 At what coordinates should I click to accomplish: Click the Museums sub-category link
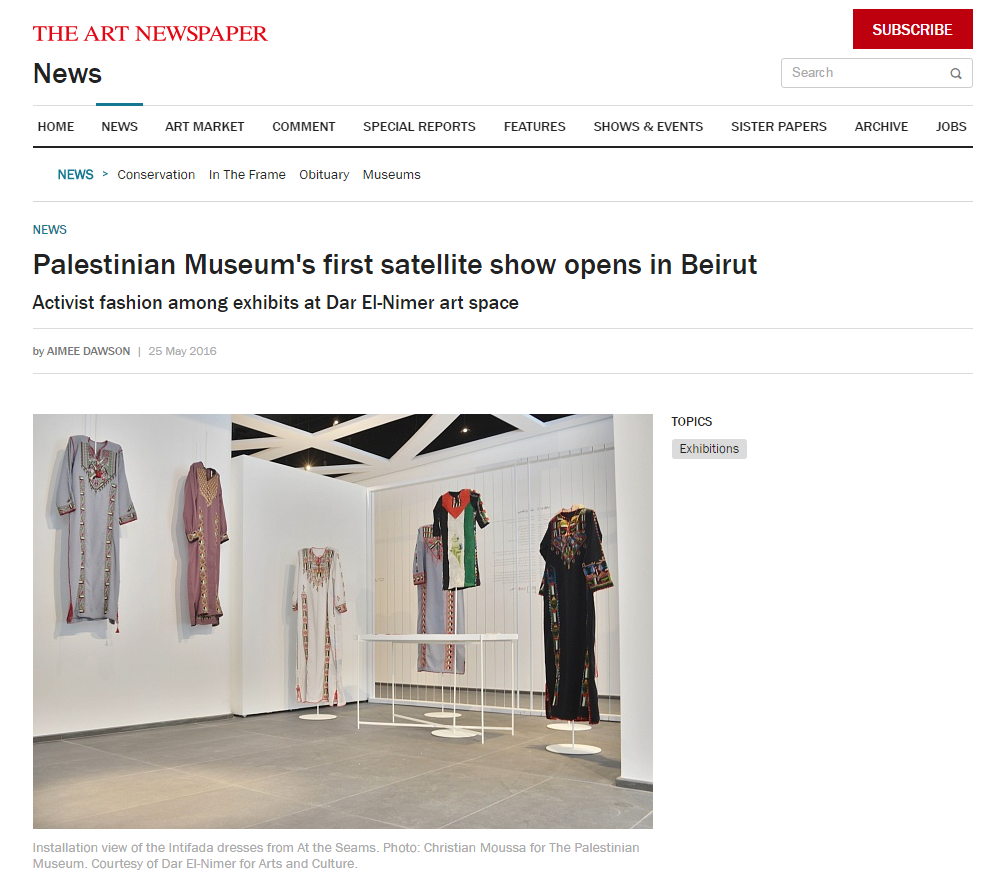pos(392,175)
